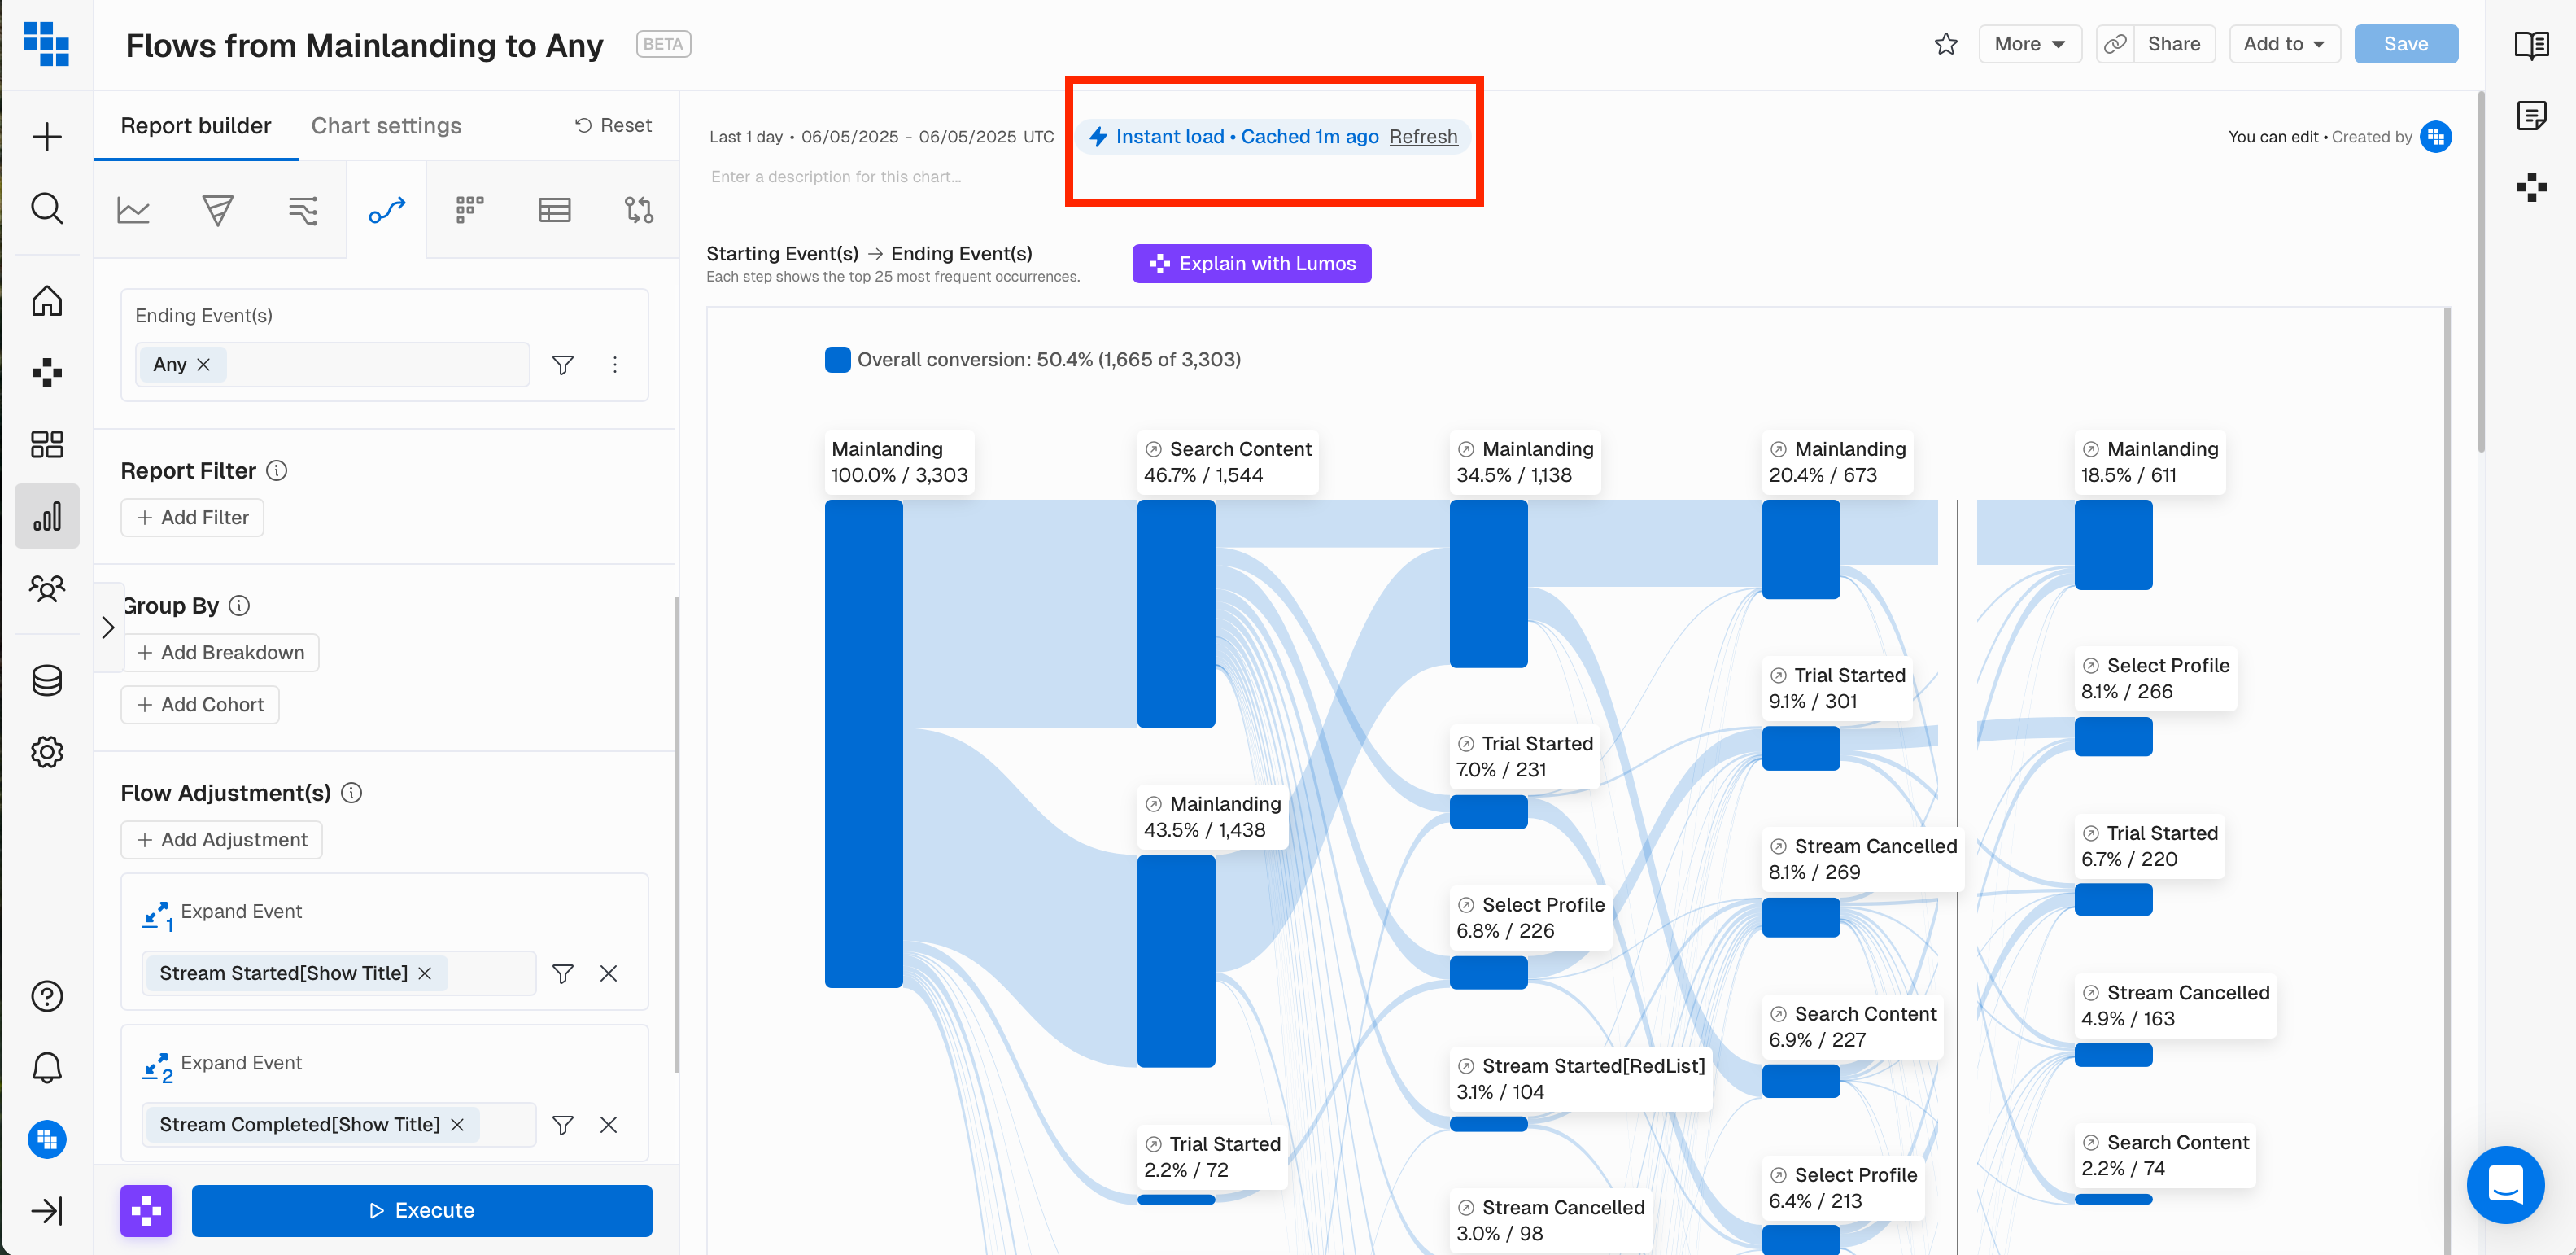Screen dimensions: 2576x1255
Task: Click Explain with Lumos button
Action: (1251, 264)
